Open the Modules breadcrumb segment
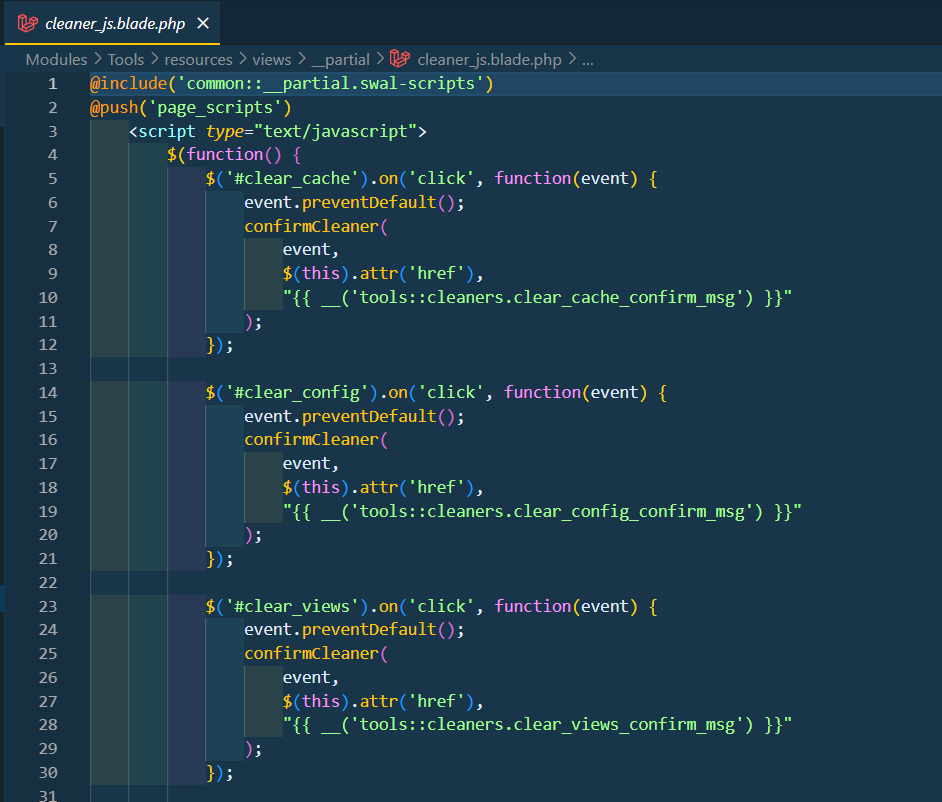The width and height of the screenshot is (942, 802). click(56, 59)
